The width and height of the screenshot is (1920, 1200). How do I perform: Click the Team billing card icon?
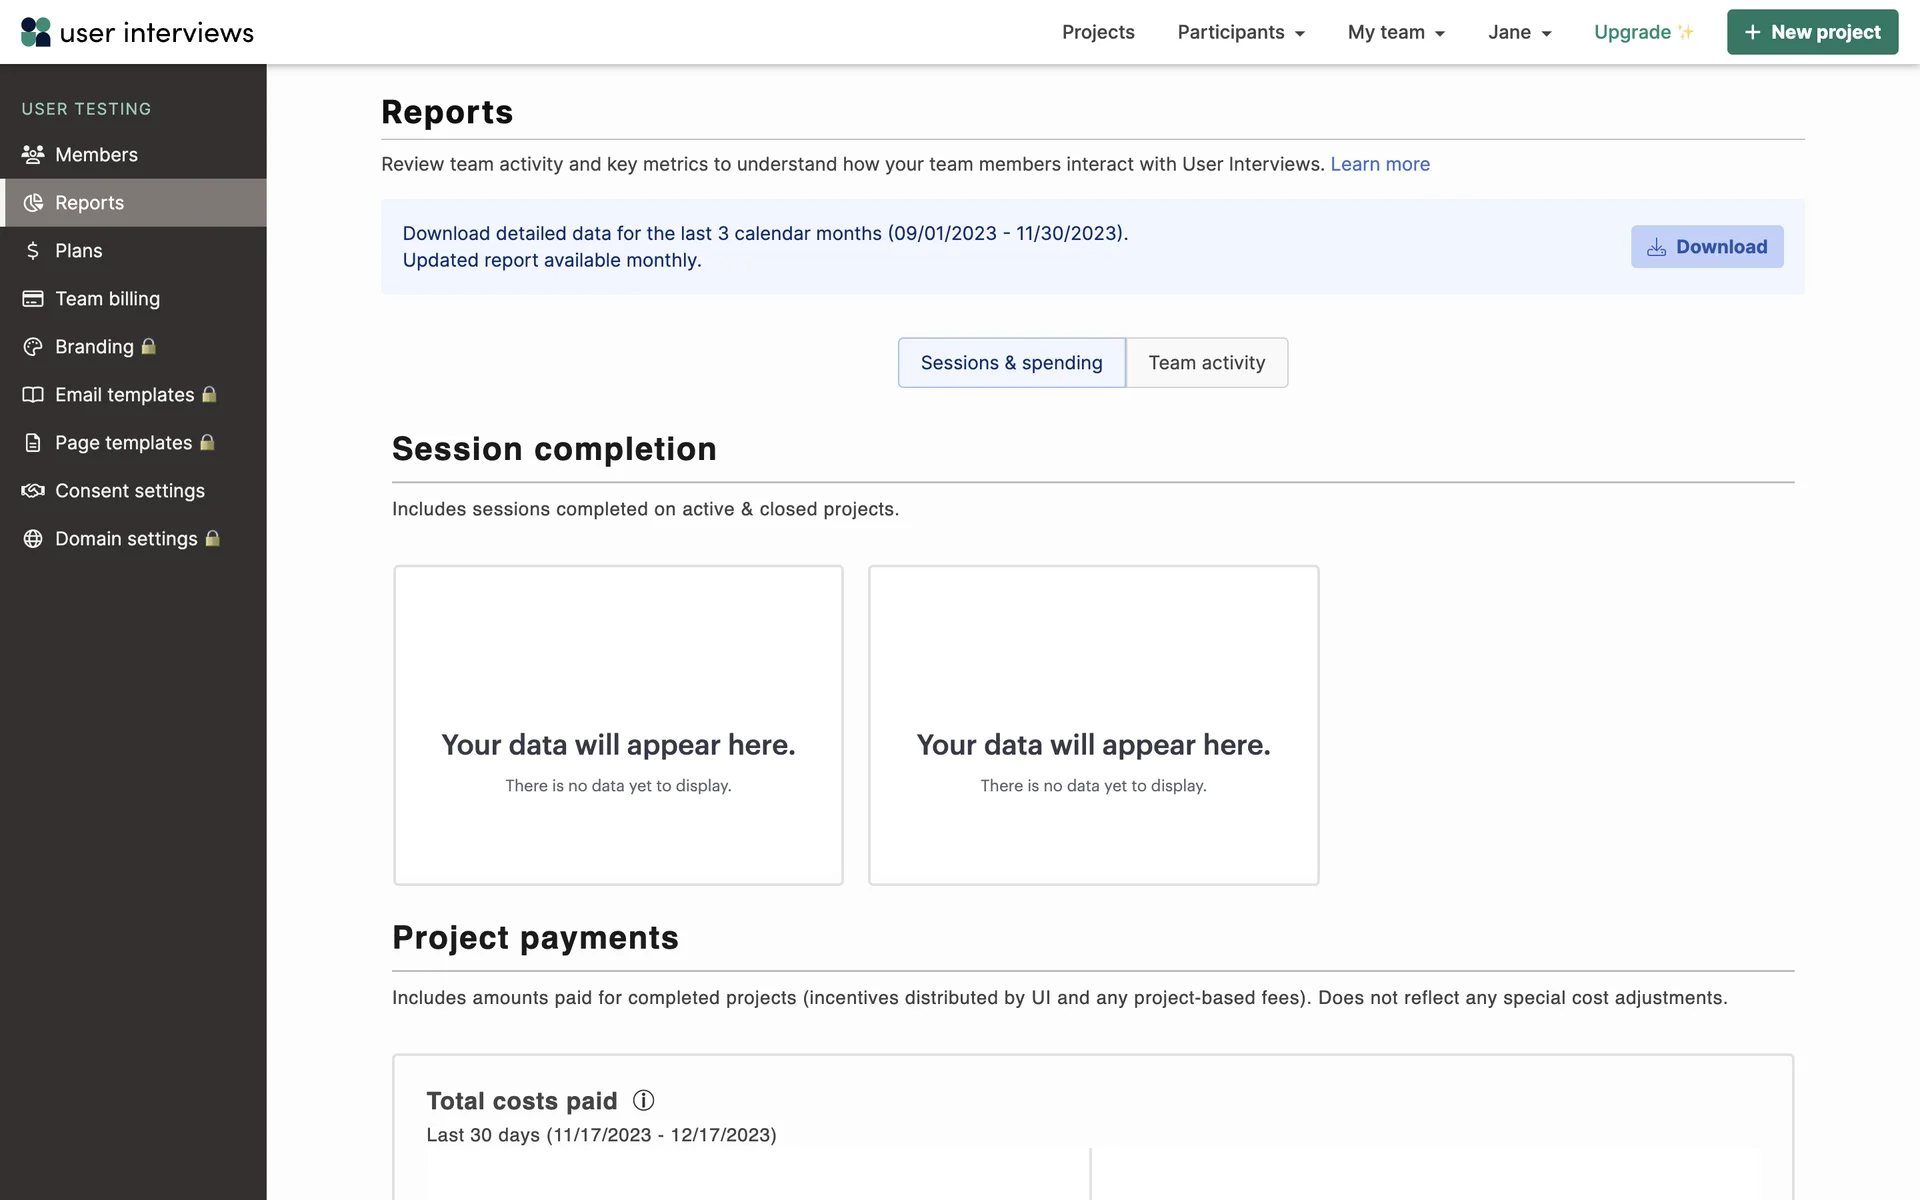coord(33,299)
